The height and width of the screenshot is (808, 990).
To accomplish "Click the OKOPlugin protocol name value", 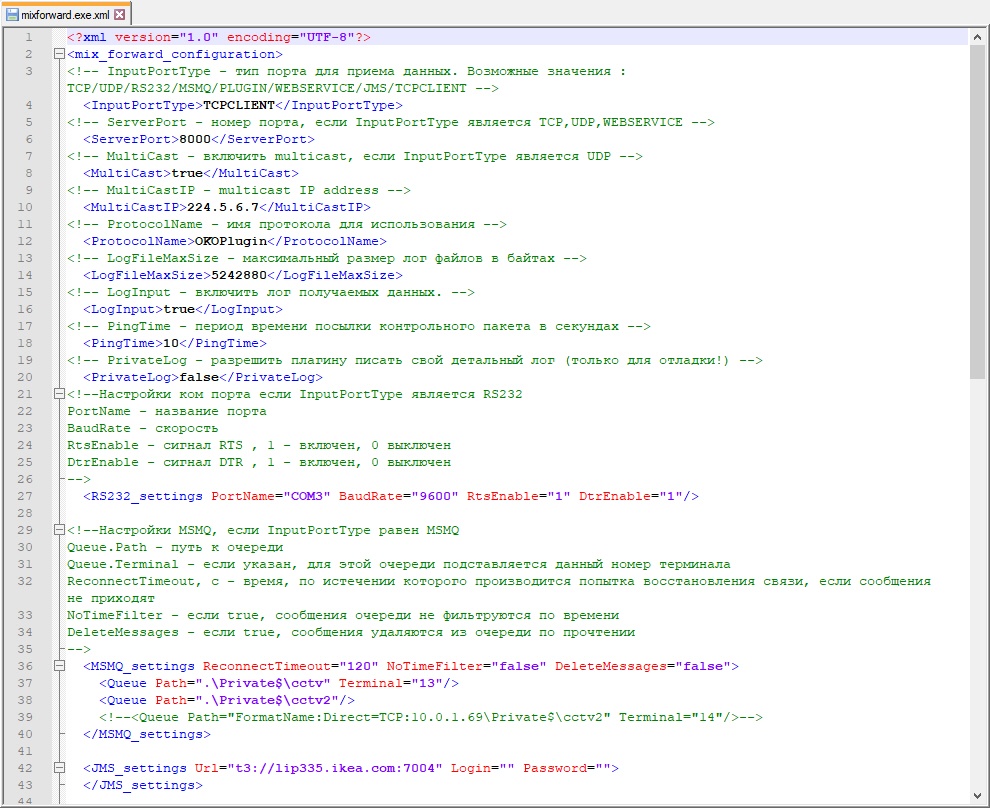I will [235, 241].
